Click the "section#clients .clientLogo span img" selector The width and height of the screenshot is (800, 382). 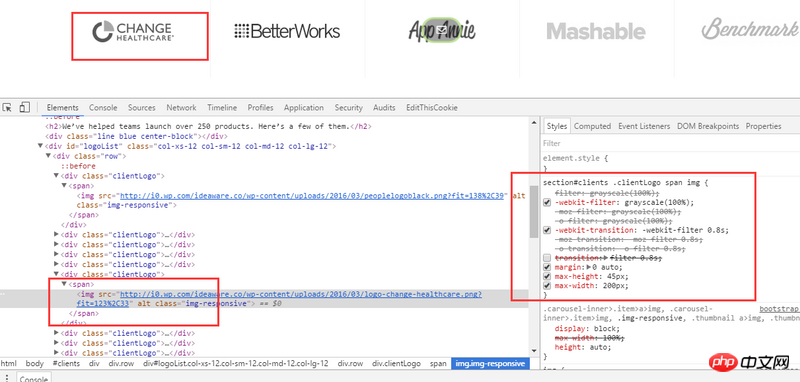click(x=622, y=182)
